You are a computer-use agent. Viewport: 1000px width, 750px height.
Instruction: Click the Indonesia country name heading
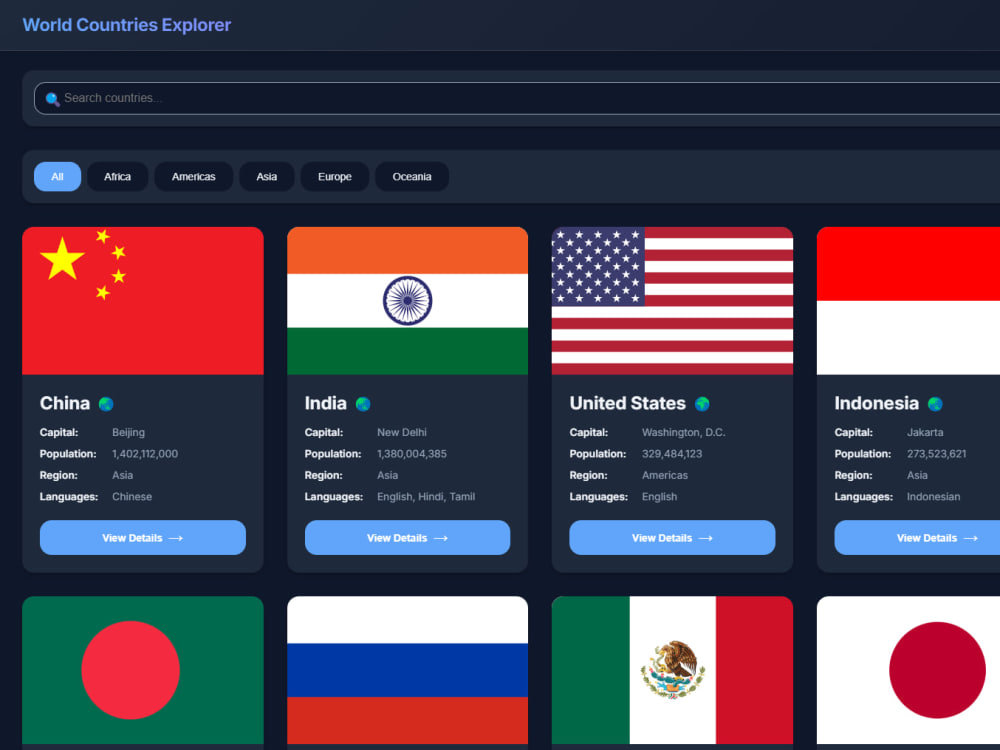point(876,403)
